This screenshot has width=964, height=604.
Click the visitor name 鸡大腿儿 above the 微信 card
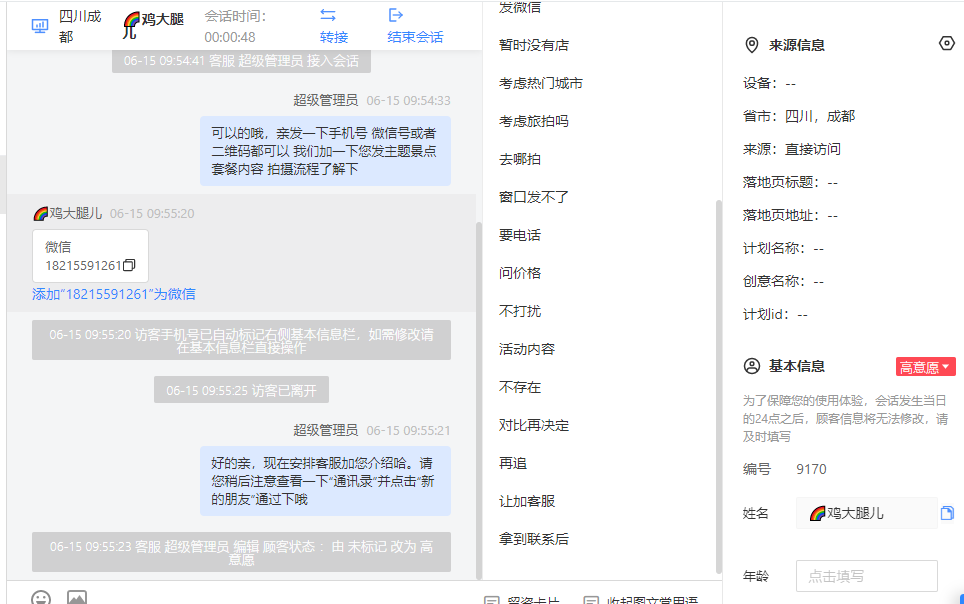click(75, 213)
